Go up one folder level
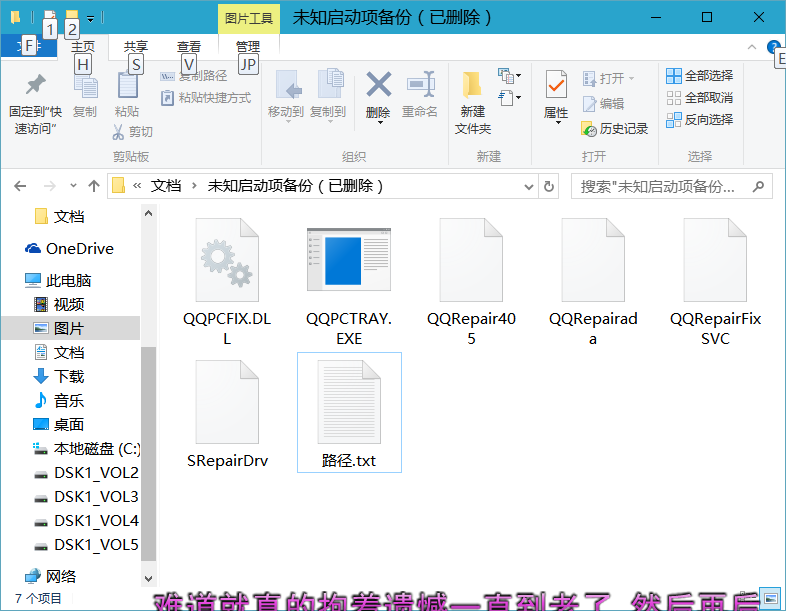 click(94, 186)
